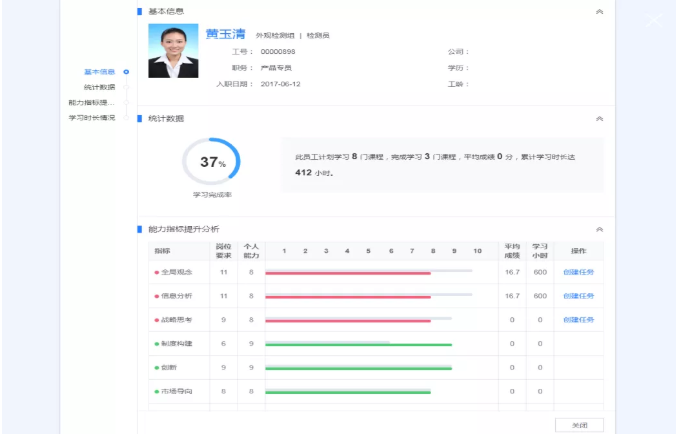Click the 37% learning completion circle
This screenshot has height=434, width=676.
pos(211,162)
